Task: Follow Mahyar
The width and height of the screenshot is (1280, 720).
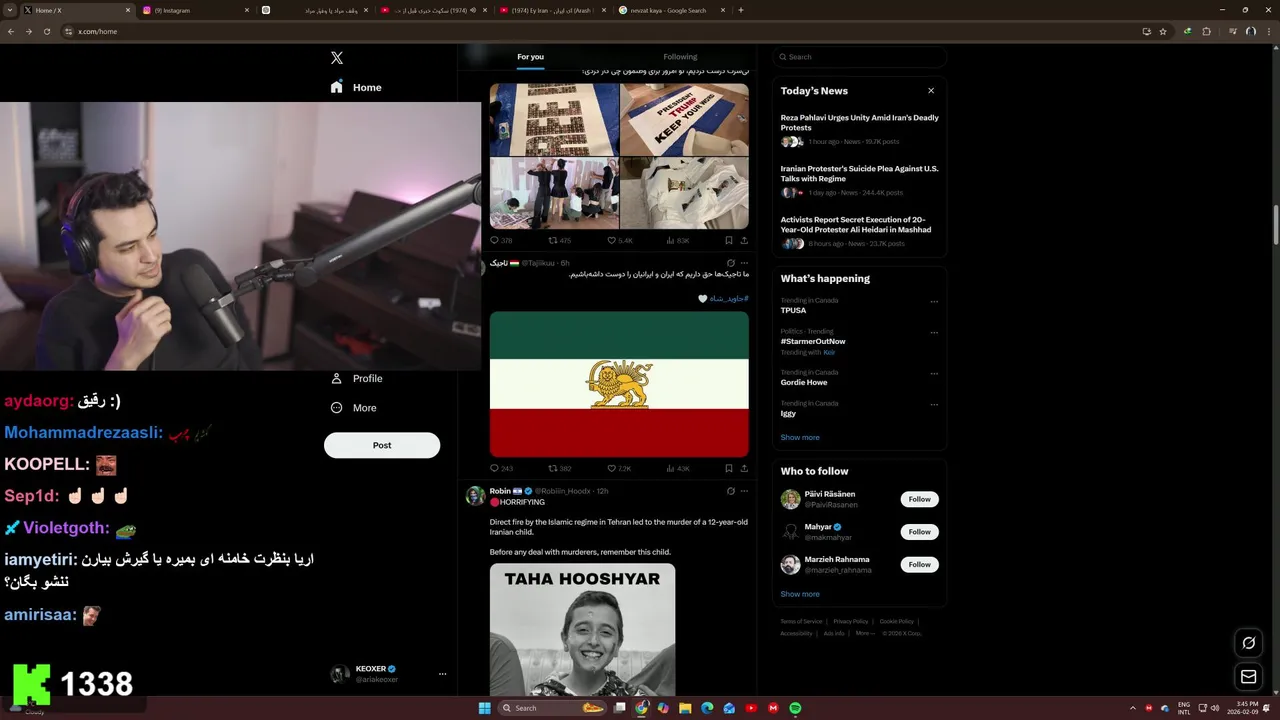Action: [919, 532]
